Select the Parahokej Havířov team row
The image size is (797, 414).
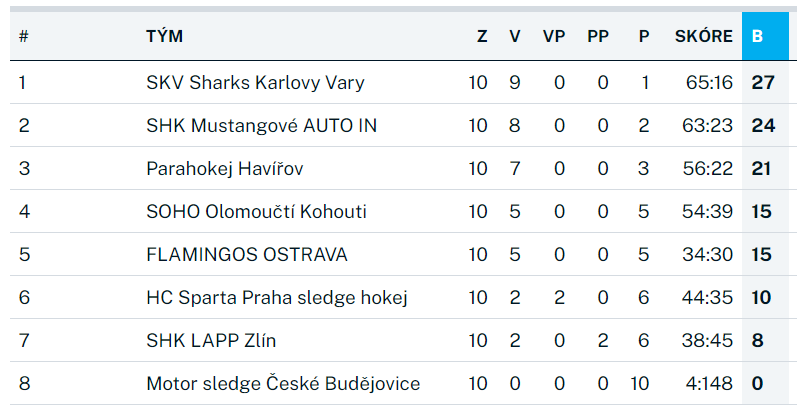(x=224, y=169)
